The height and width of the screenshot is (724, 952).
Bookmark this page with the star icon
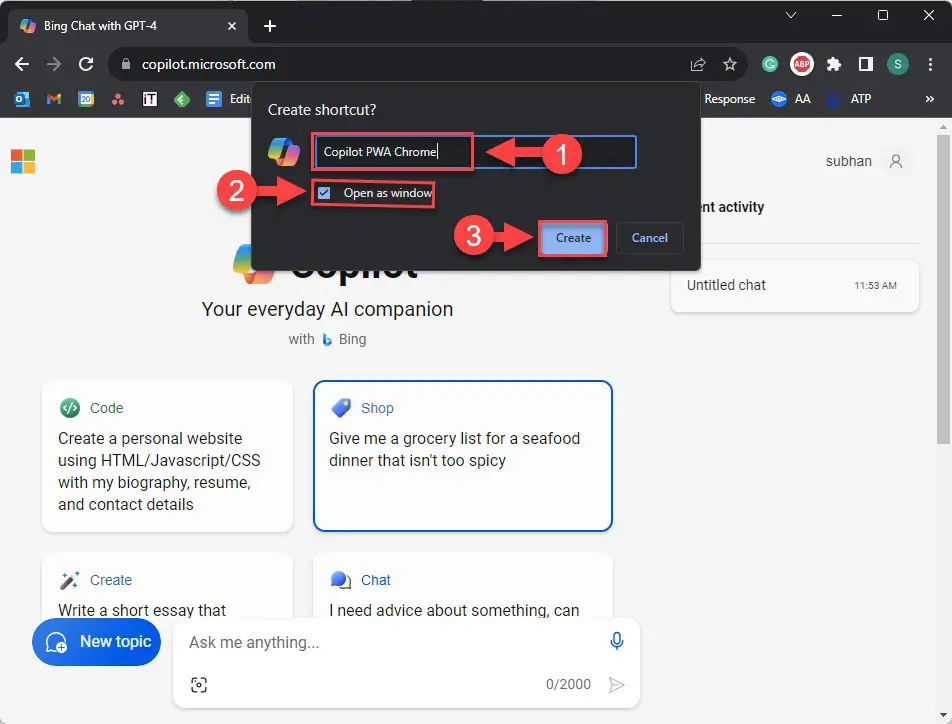[x=730, y=64]
